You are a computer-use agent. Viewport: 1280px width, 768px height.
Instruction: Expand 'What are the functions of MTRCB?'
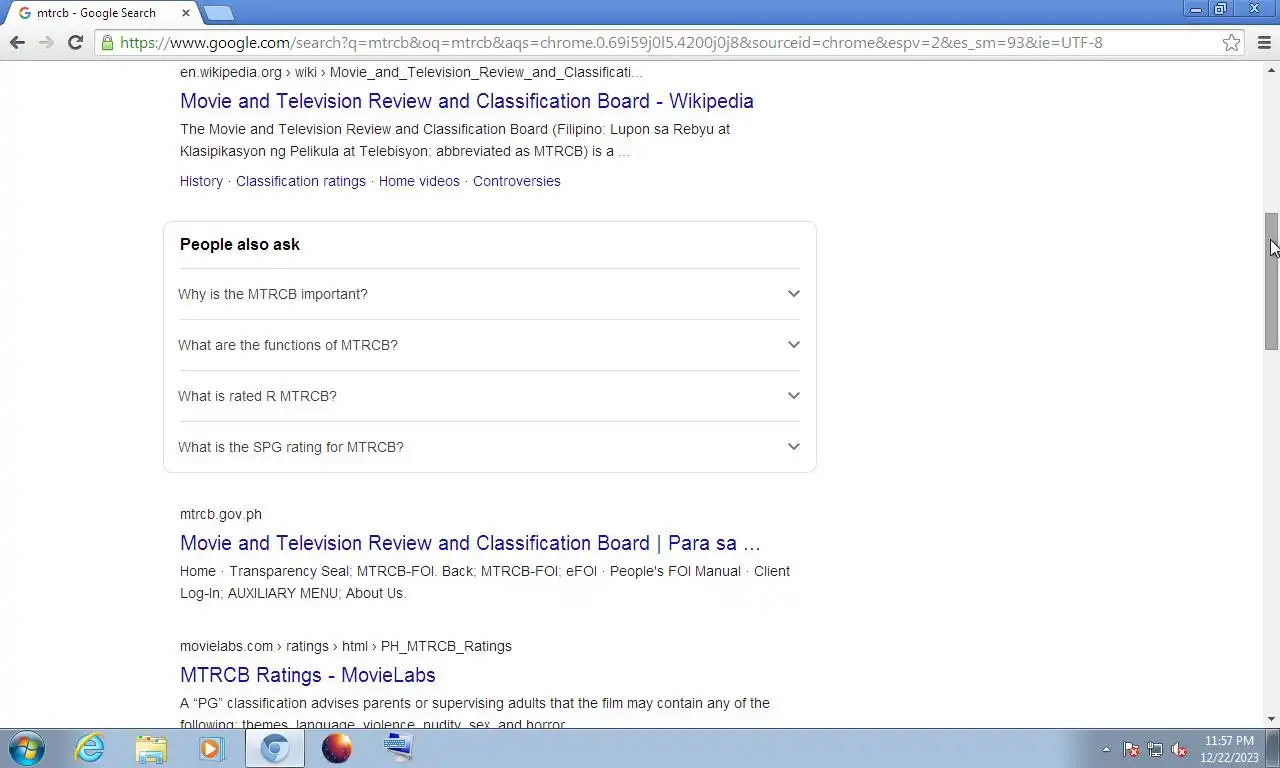click(489, 345)
